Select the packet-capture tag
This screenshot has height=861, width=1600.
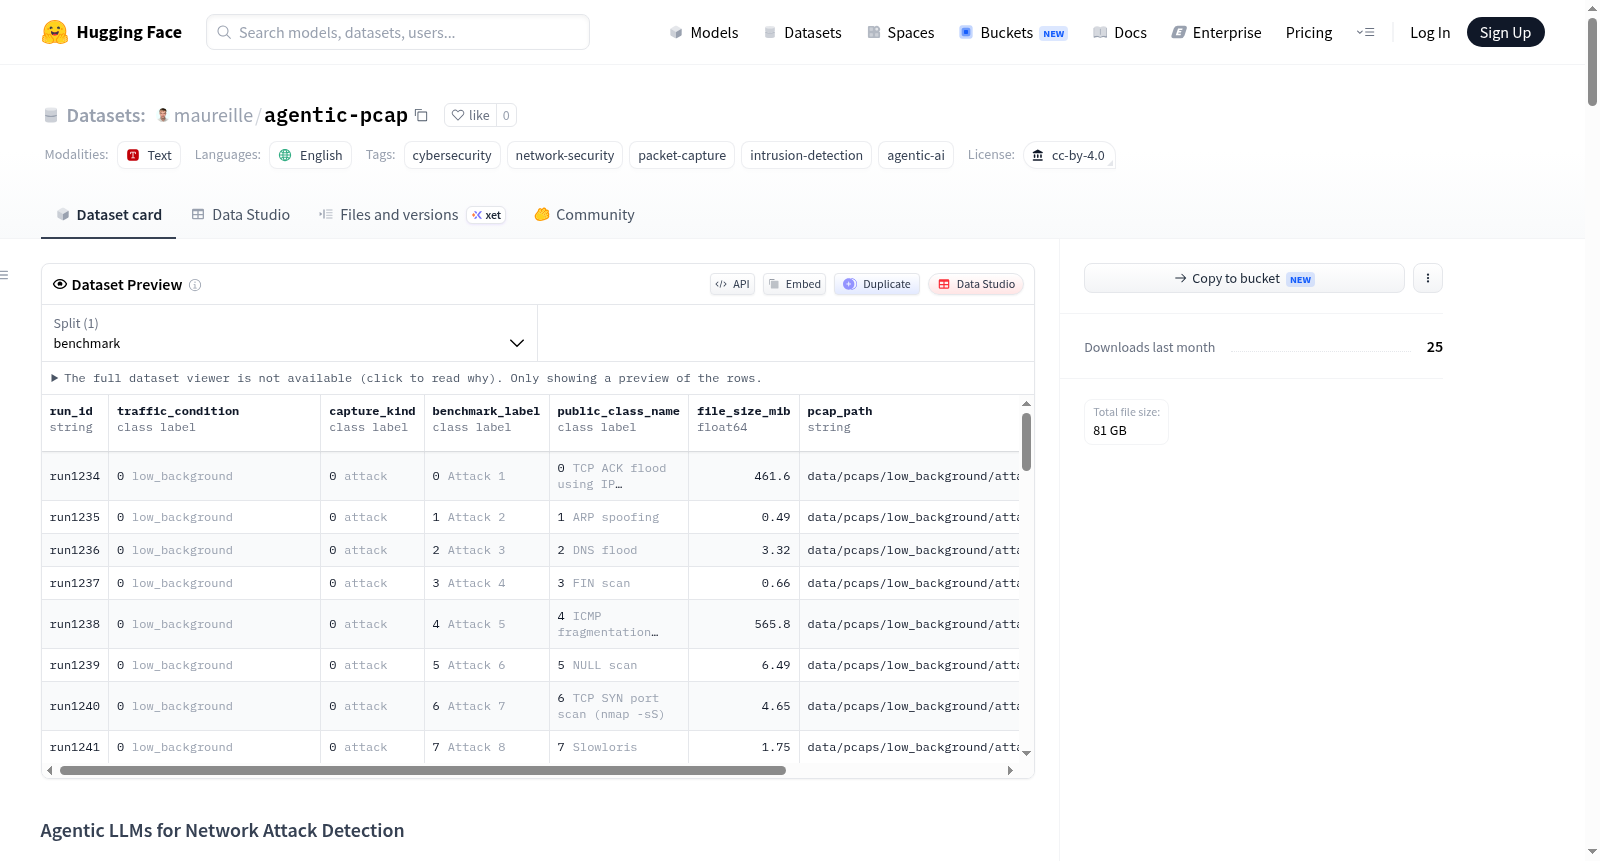point(682,155)
